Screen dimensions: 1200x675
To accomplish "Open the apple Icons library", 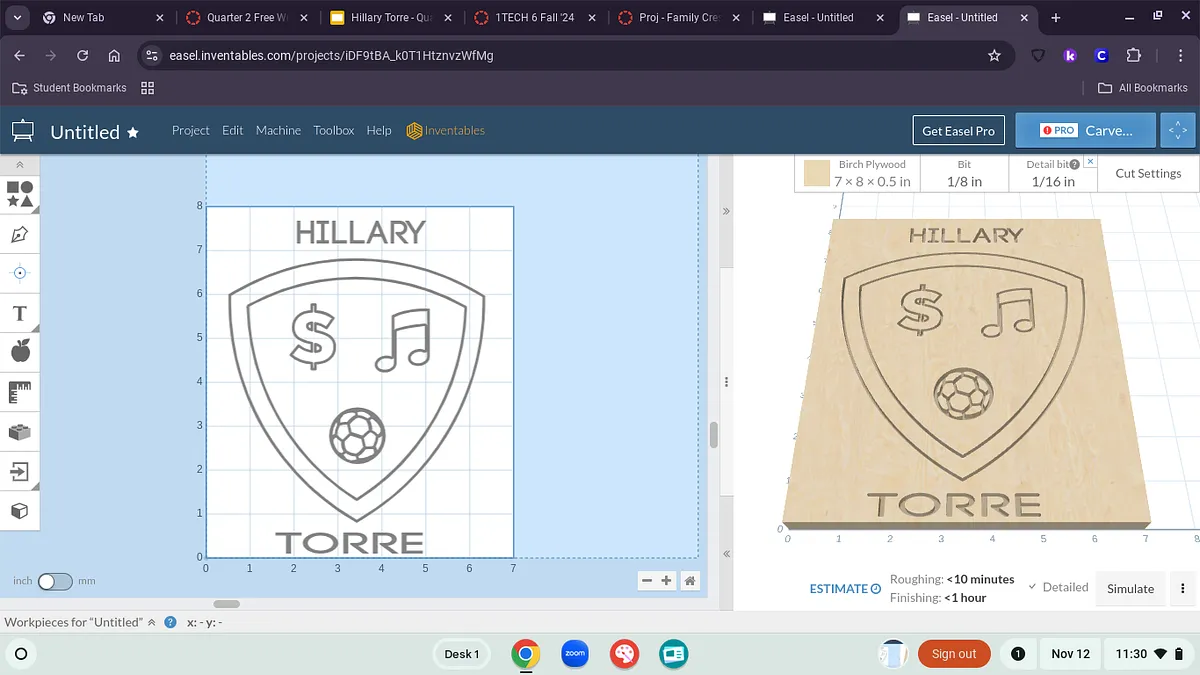I will (19, 351).
